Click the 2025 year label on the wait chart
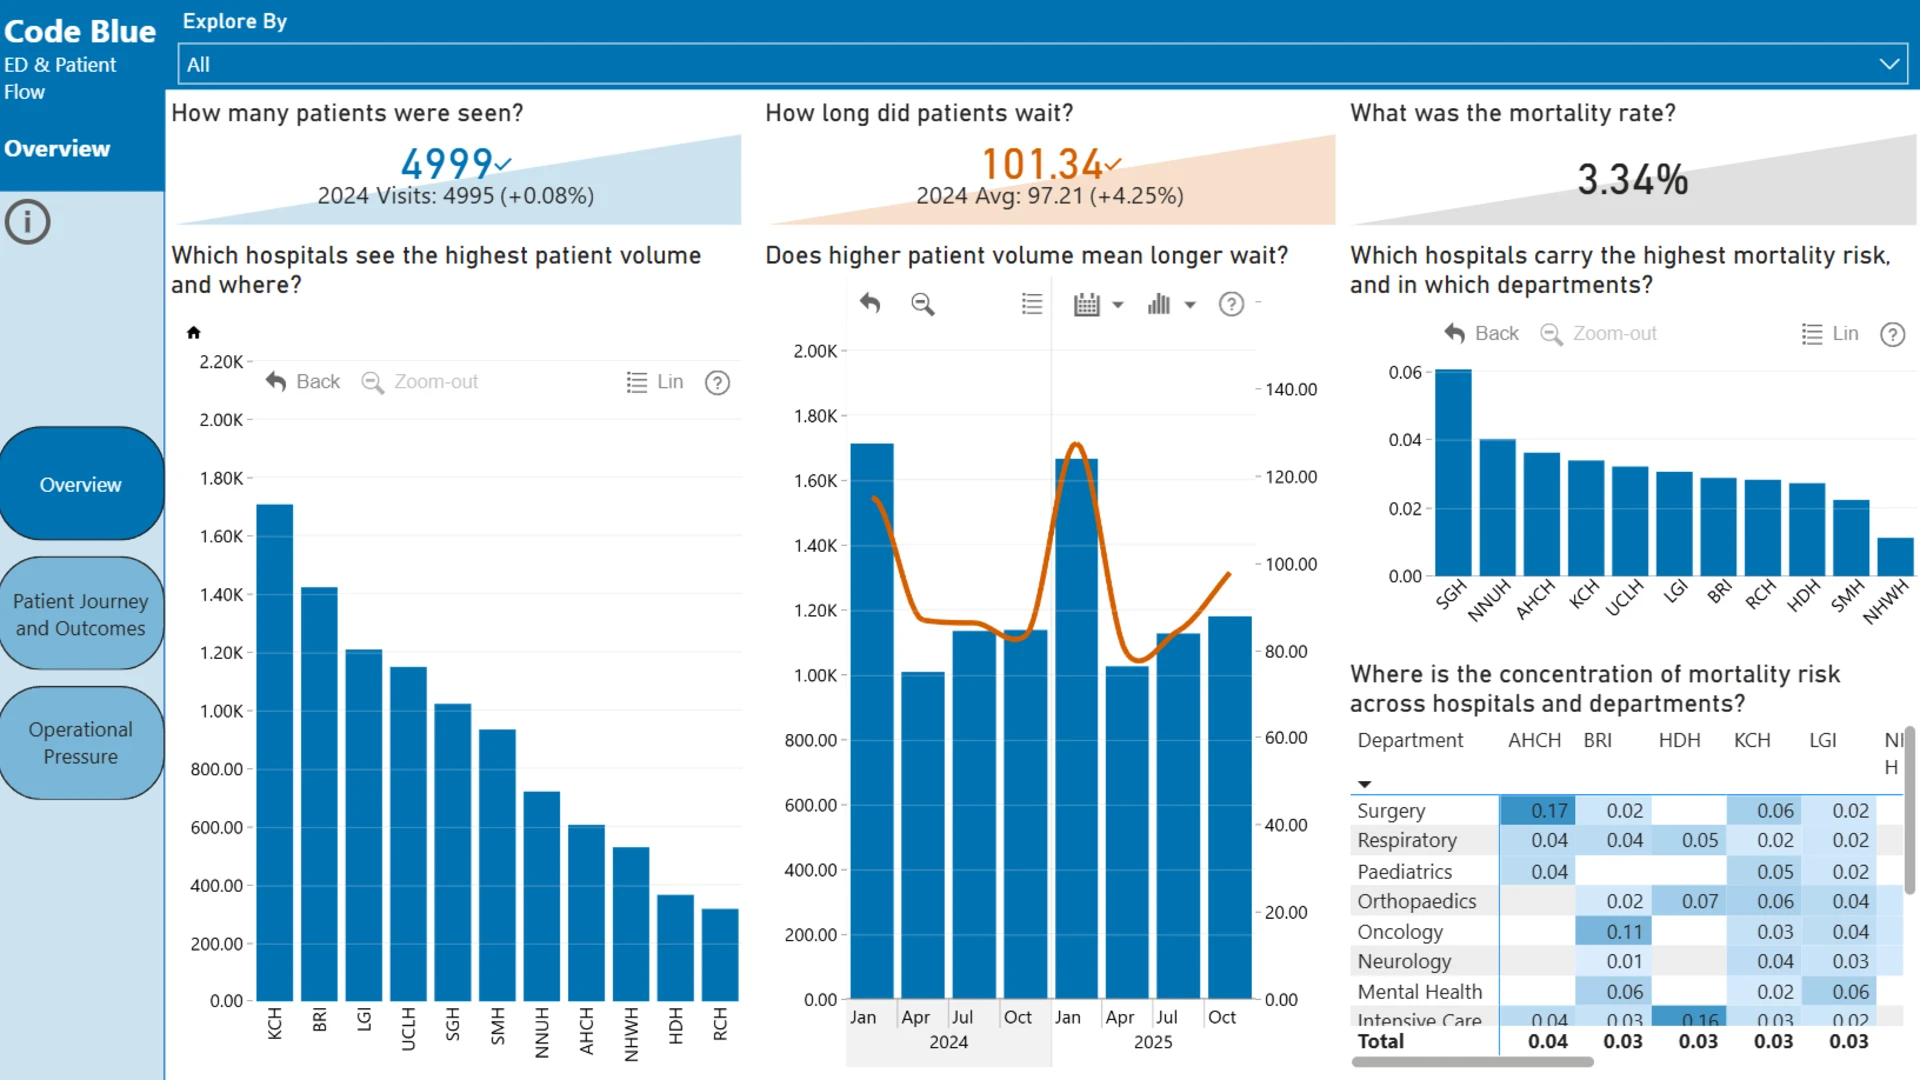 click(x=1152, y=1042)
